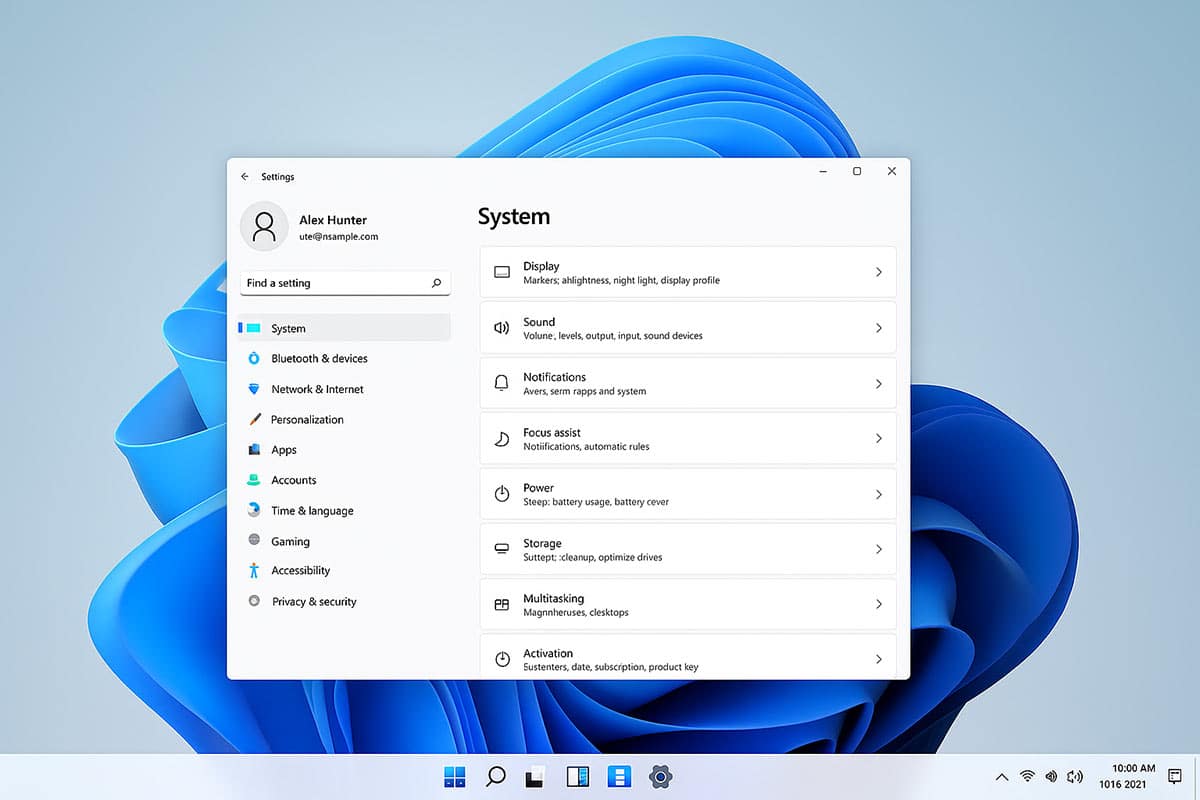
Task: Click the Notifications bell icon
Action: (502, 383)
